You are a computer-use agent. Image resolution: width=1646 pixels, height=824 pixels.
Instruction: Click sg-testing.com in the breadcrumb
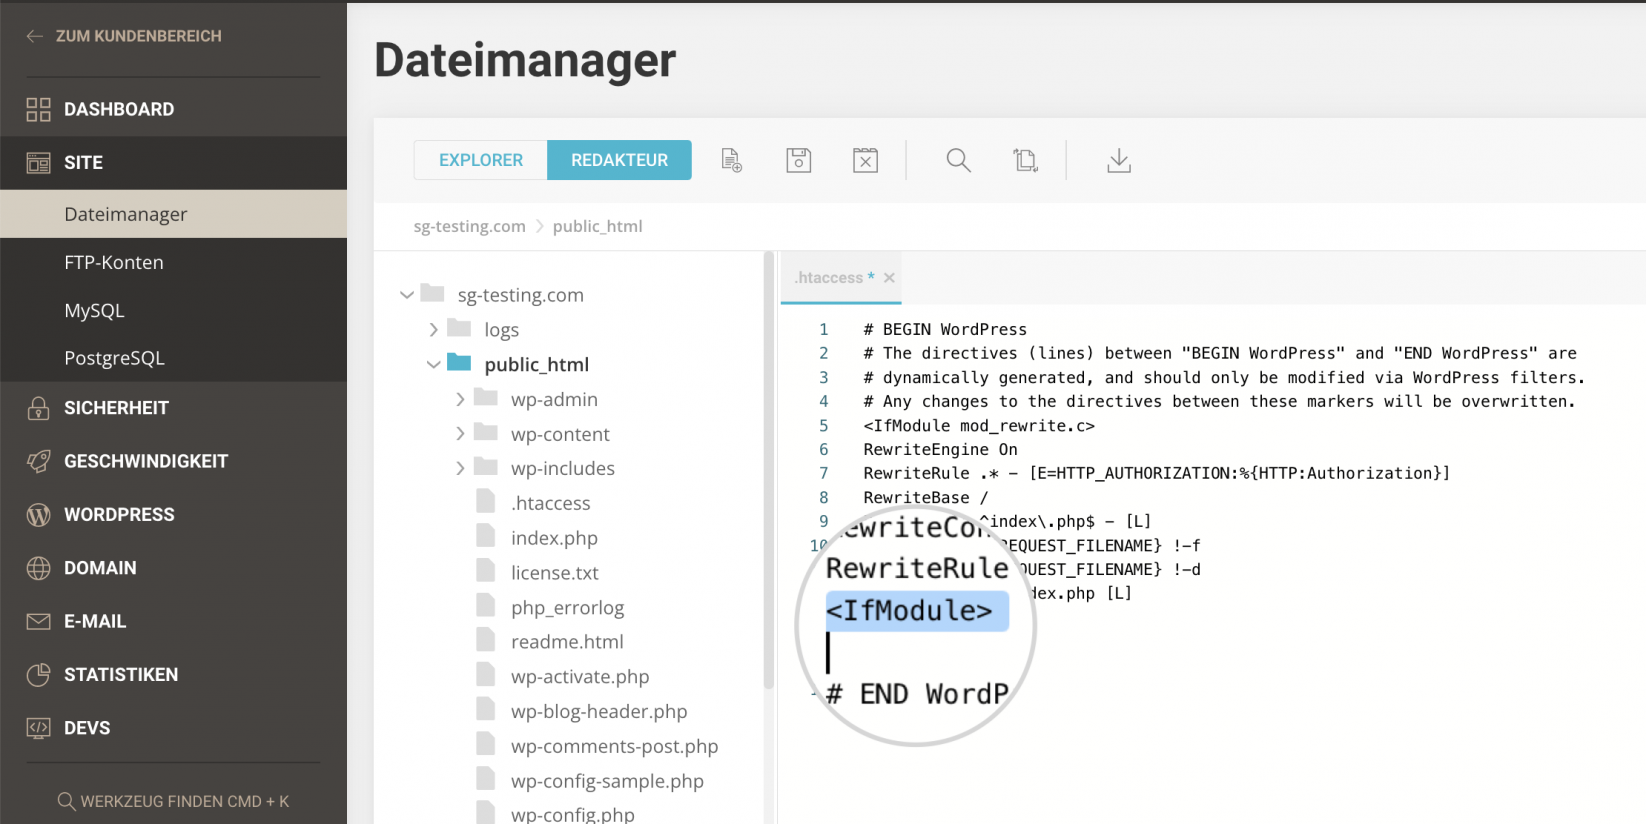coord(469,226)
